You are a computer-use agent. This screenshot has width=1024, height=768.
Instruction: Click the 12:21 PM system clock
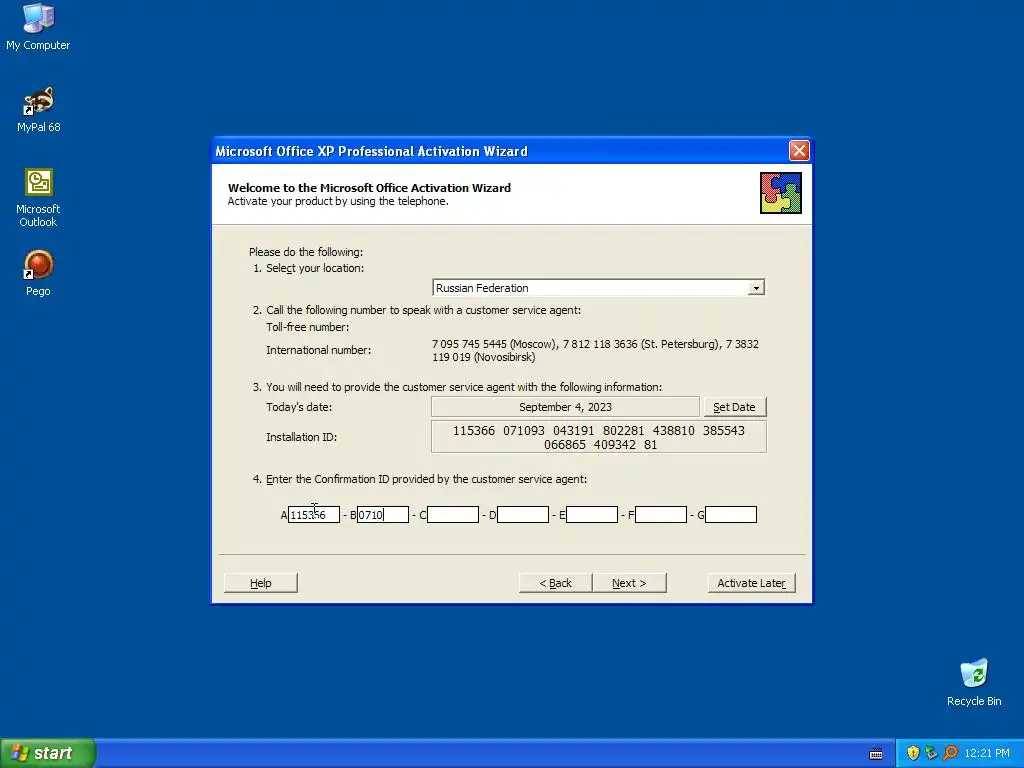(x=986, y=754)
